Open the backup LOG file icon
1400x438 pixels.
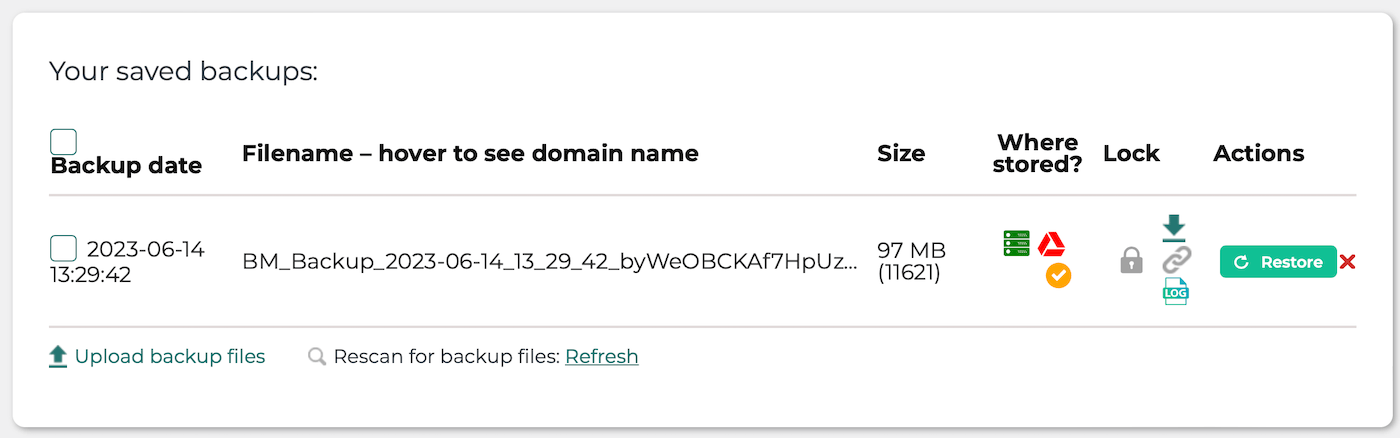point(1175,292)
